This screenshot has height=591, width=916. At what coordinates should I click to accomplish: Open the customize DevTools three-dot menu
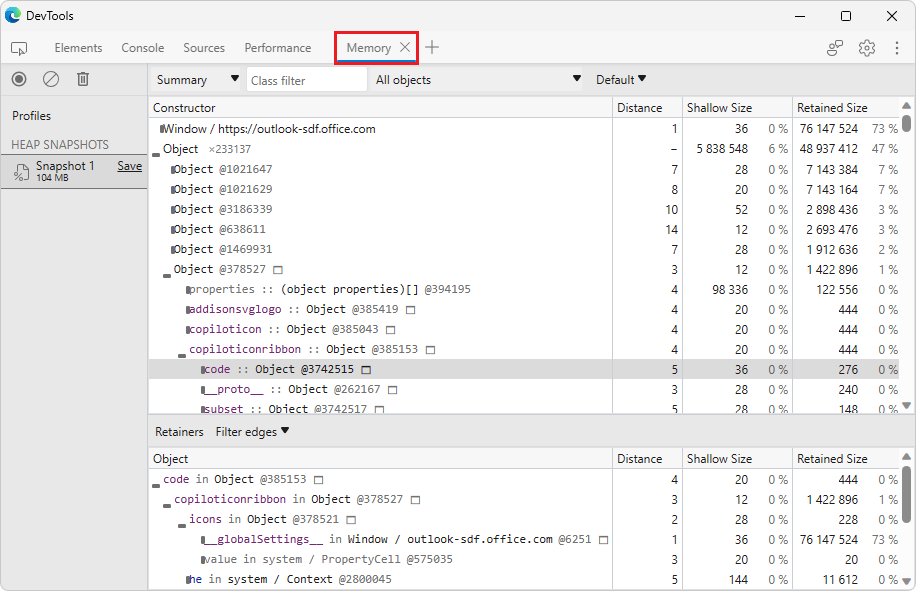pos(896,48)
